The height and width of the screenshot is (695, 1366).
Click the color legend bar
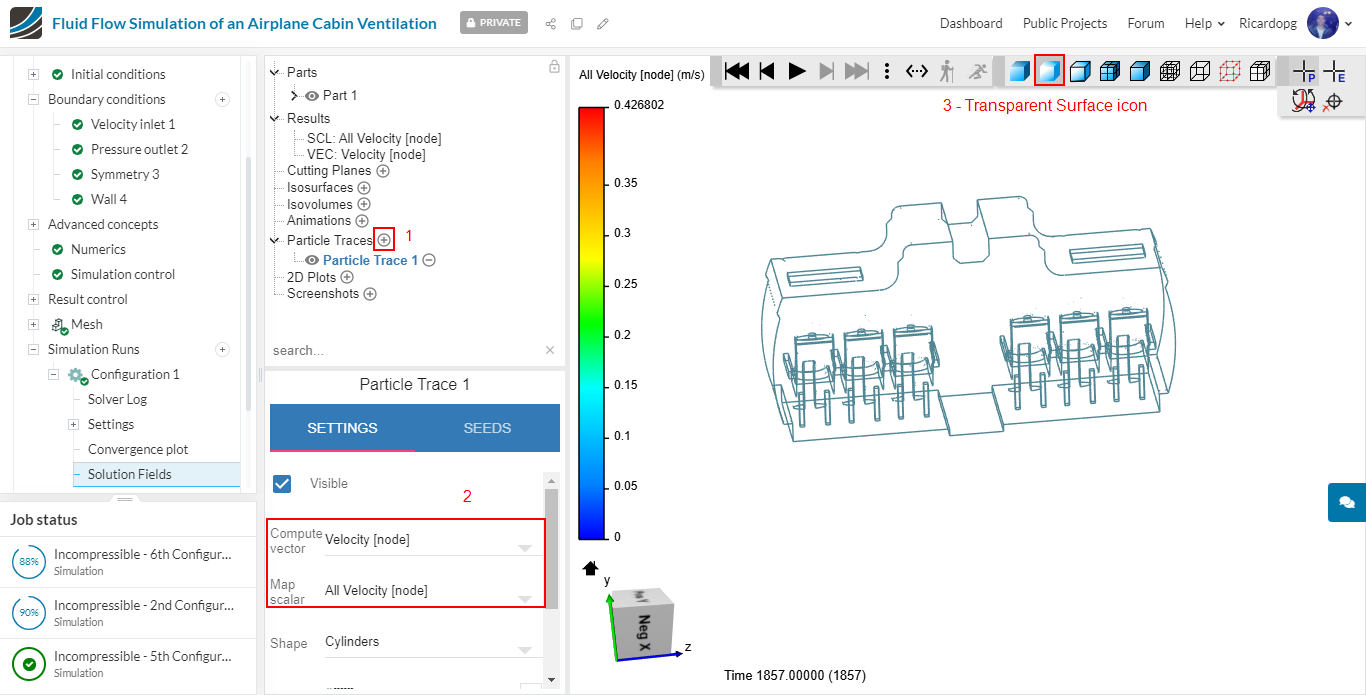click(592, 322)
